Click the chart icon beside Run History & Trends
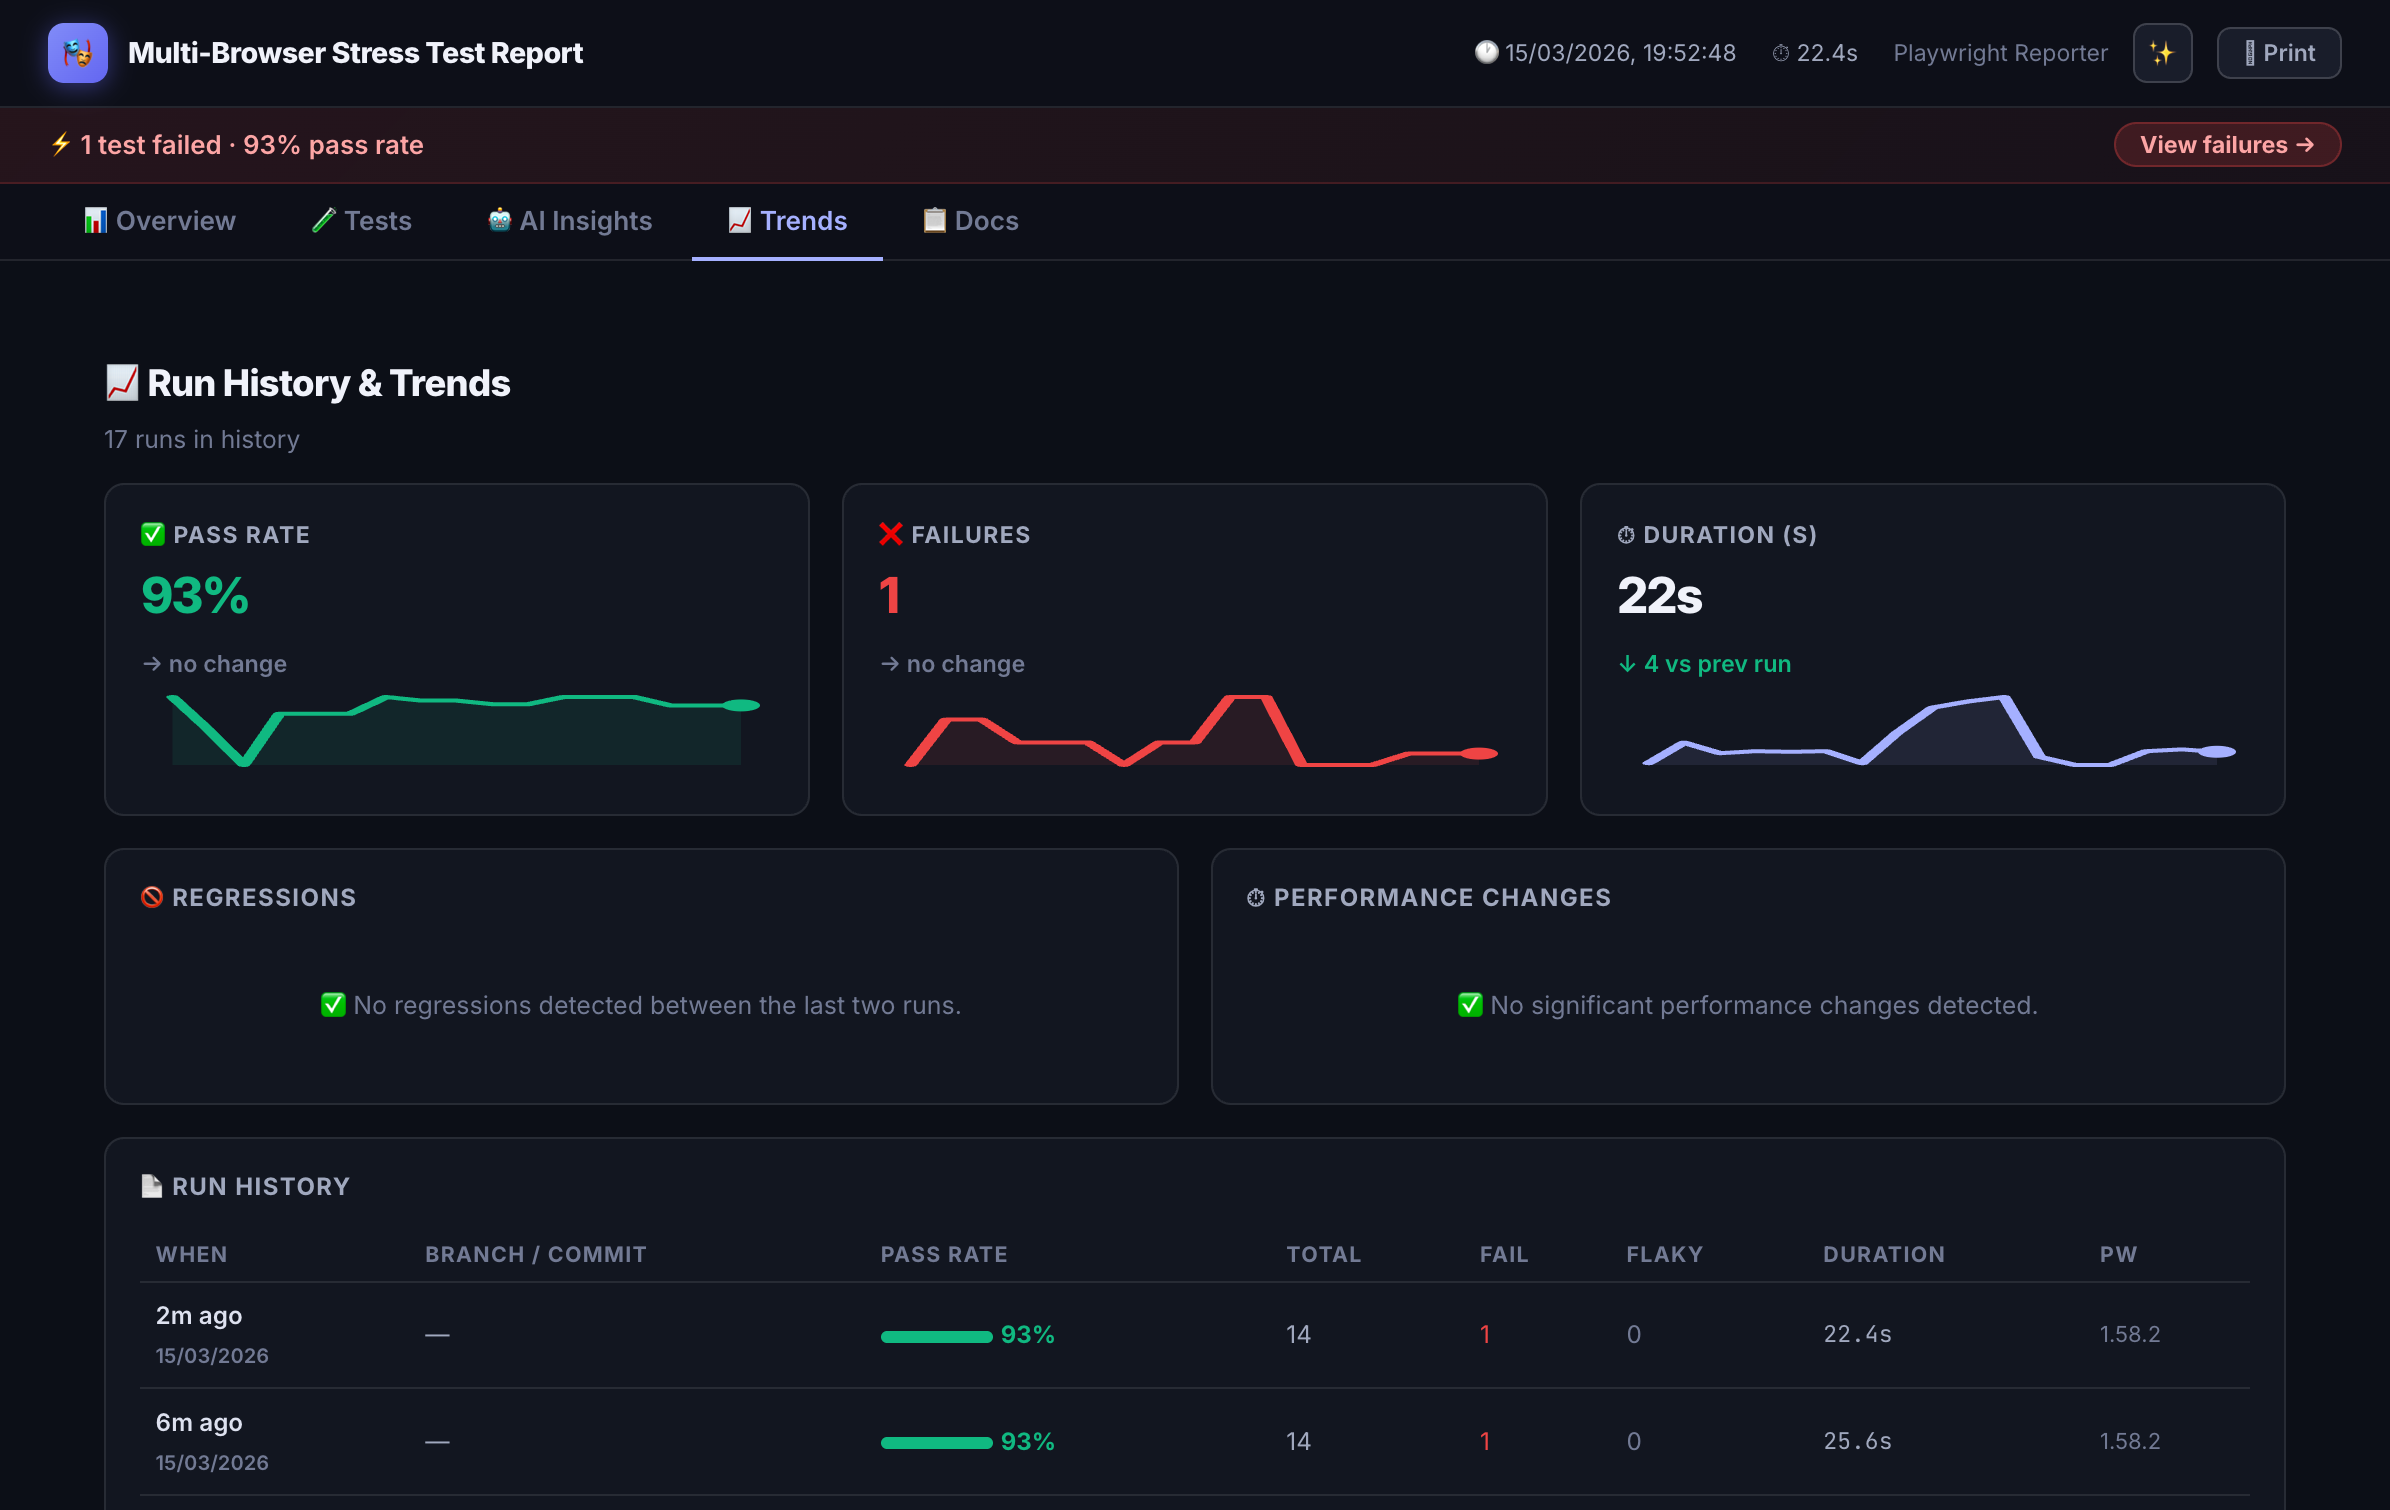This screenshot has width=2390, height=1510. coord(122,383)
